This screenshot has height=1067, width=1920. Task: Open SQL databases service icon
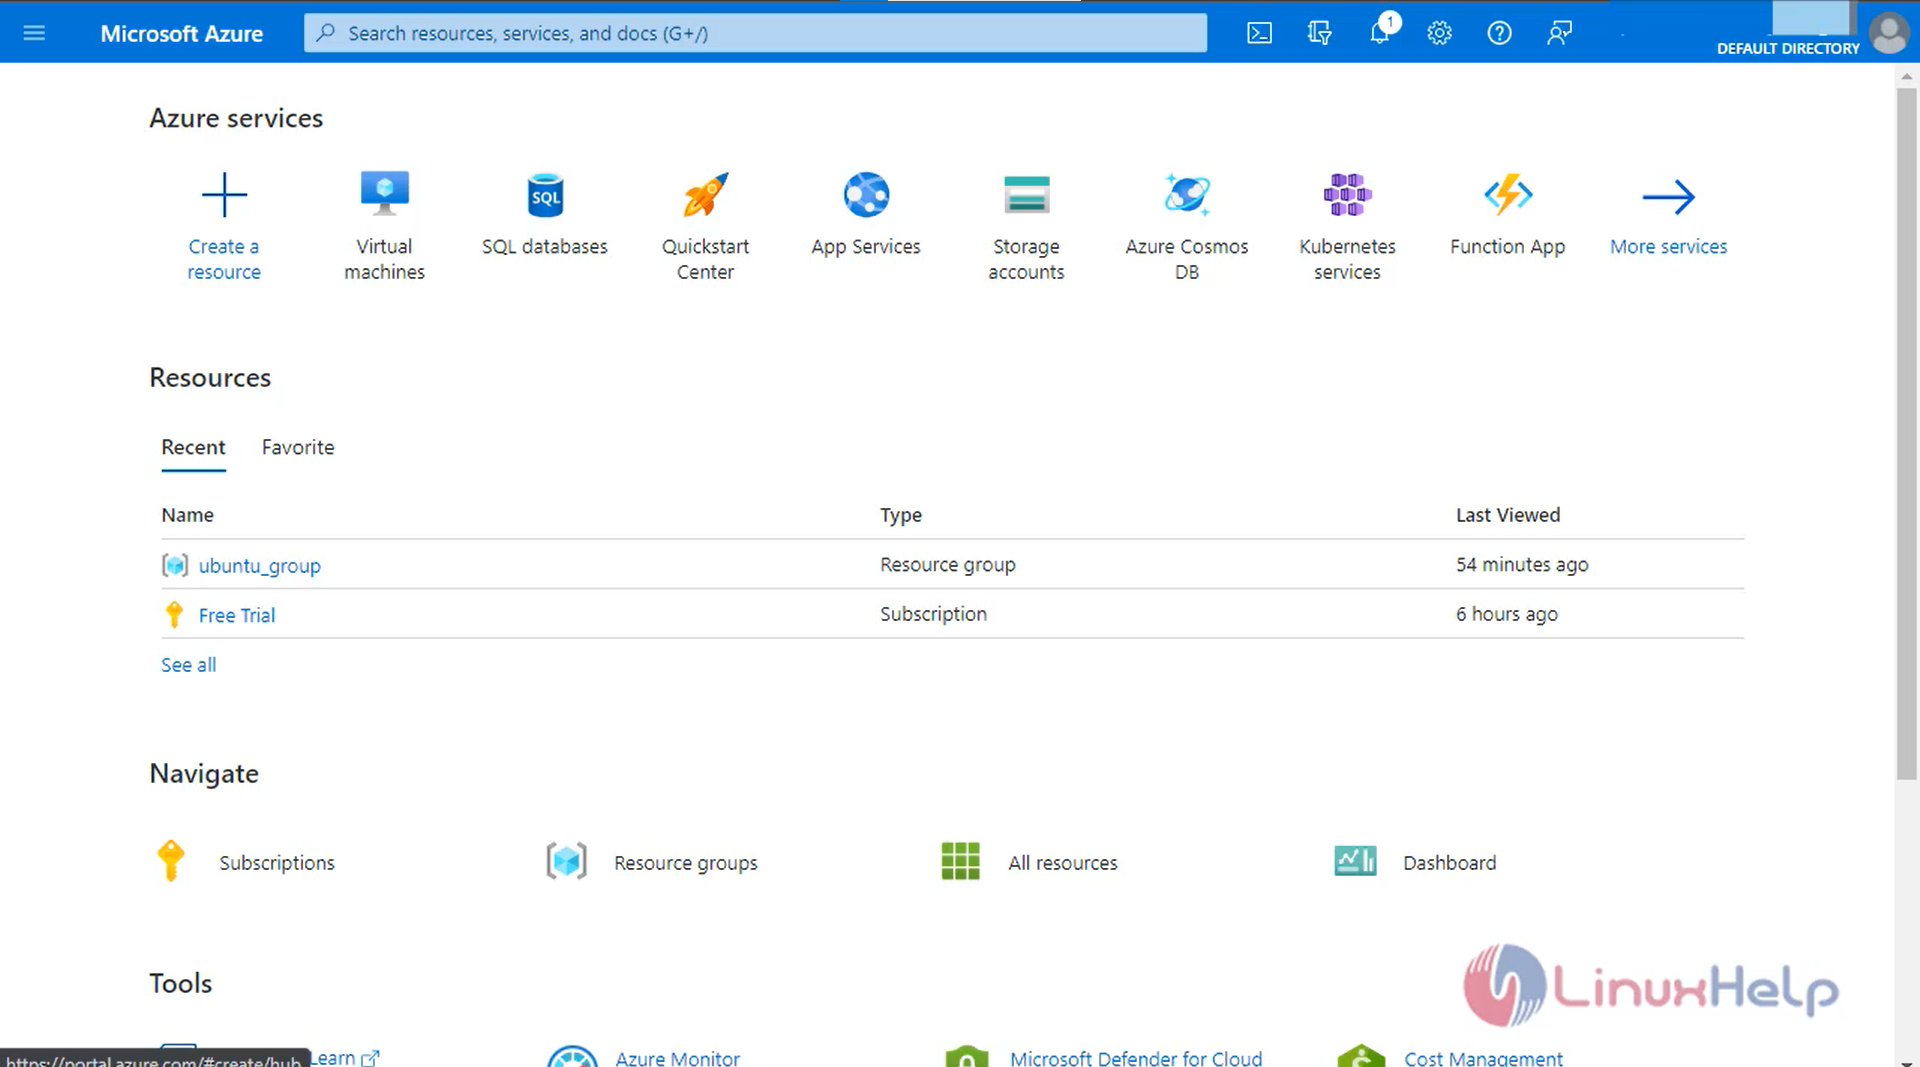(545, 195)
